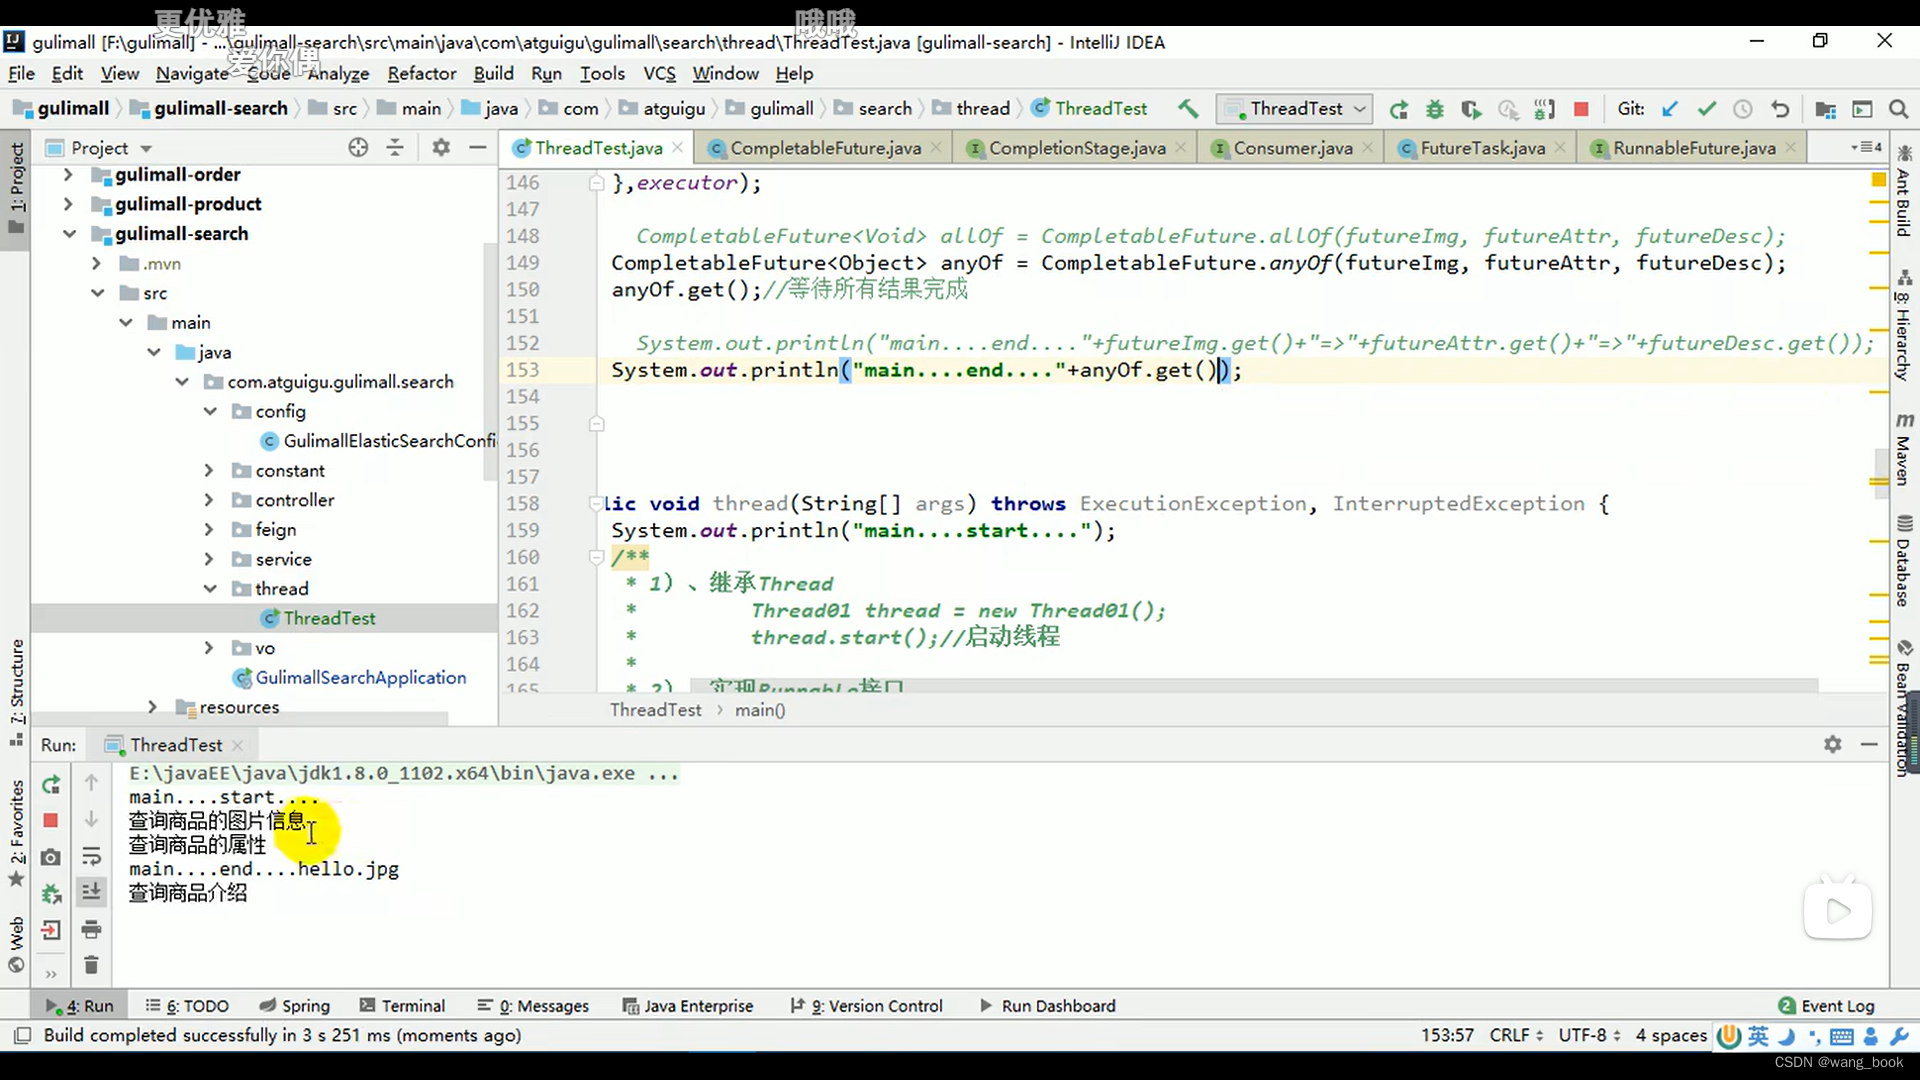Expand the gulimall-order project tree
The image size is (1920, 1080).
(x=67, y=174)
